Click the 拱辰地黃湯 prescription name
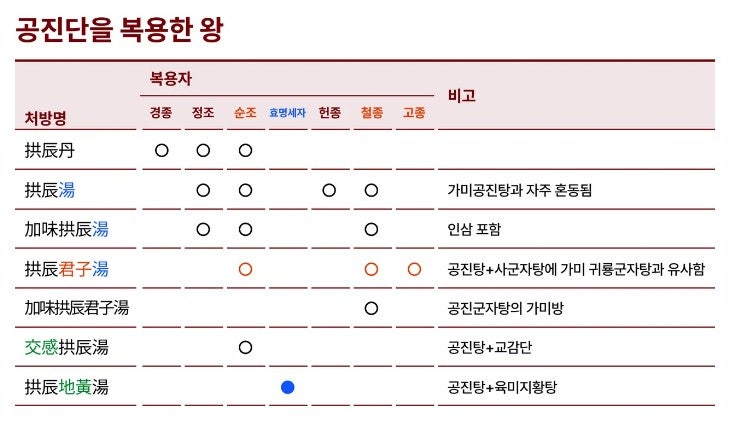The height and width of the screenshot is (426, 741). (67, 387)
